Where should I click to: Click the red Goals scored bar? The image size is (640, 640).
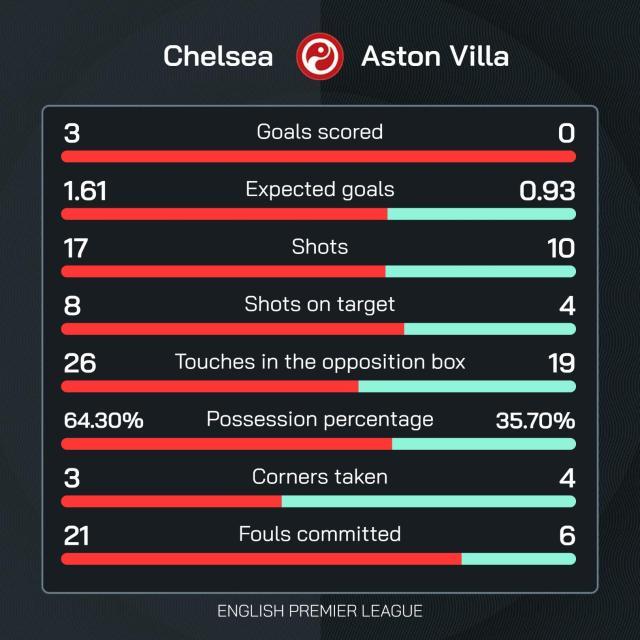click(319, 157)
